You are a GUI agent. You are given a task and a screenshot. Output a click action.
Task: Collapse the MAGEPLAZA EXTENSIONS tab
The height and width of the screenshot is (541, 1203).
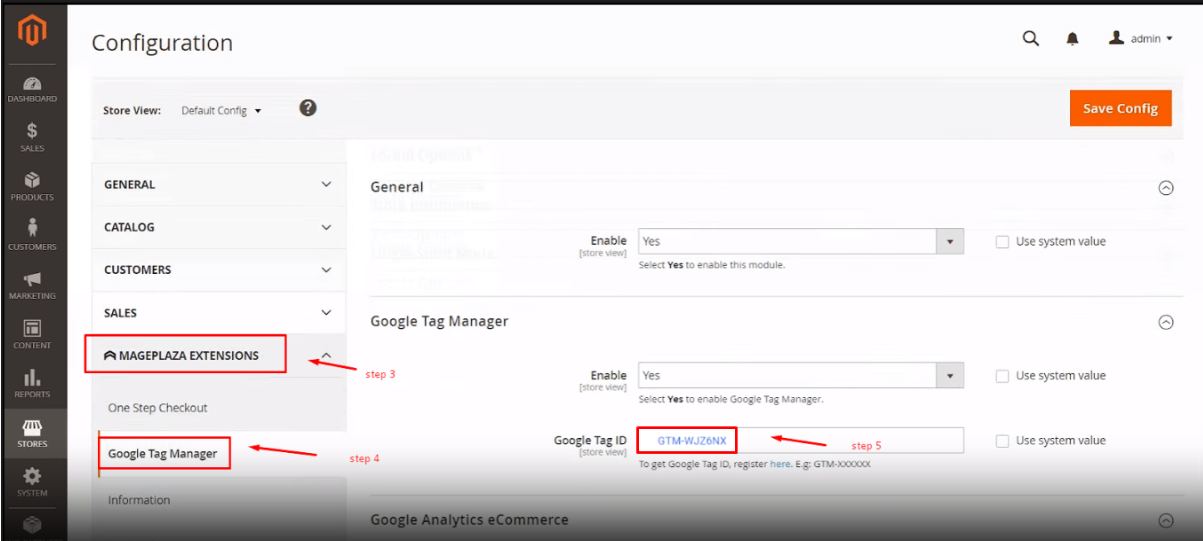(x=218, y=355)
